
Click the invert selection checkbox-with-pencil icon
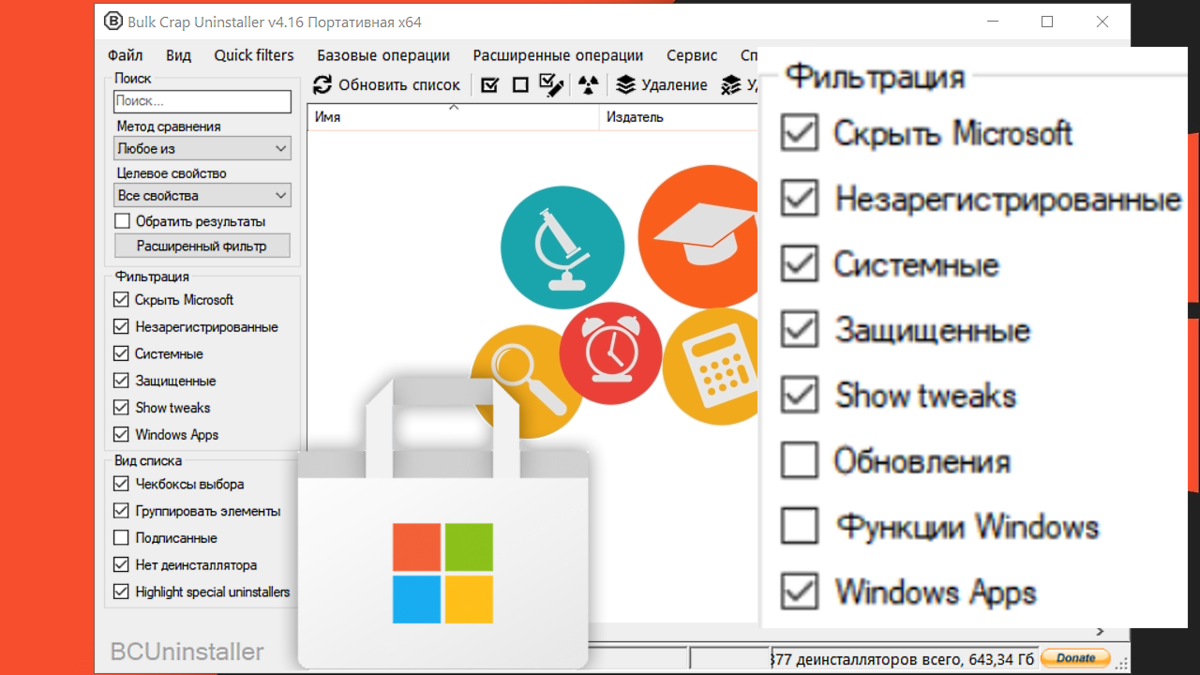tap(551, 85)
